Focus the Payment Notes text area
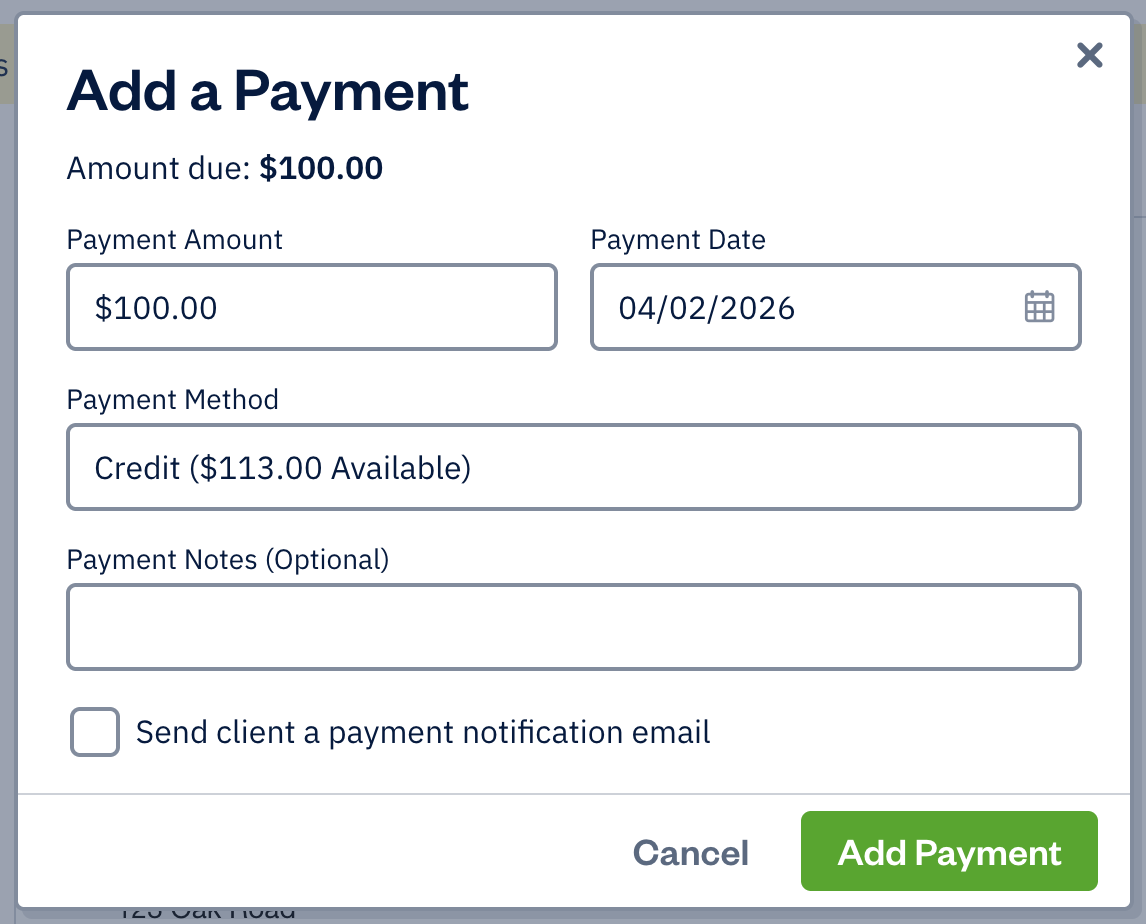The height and width of the screenshot is (924, 1146). point(574,626)
